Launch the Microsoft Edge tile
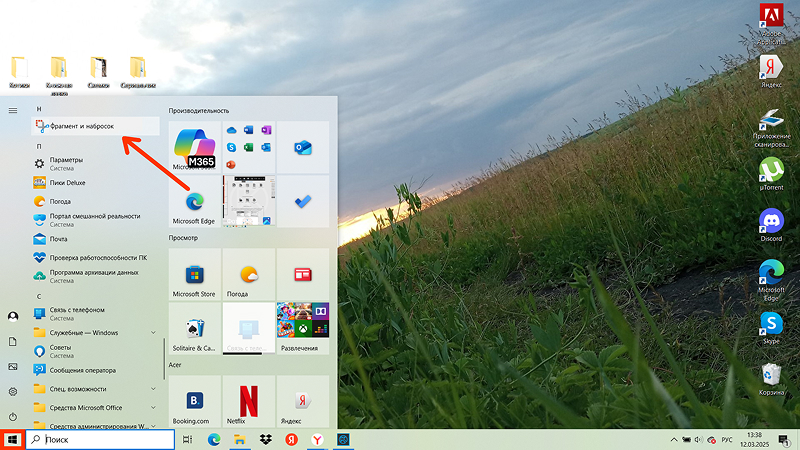 tap(194, 202)
